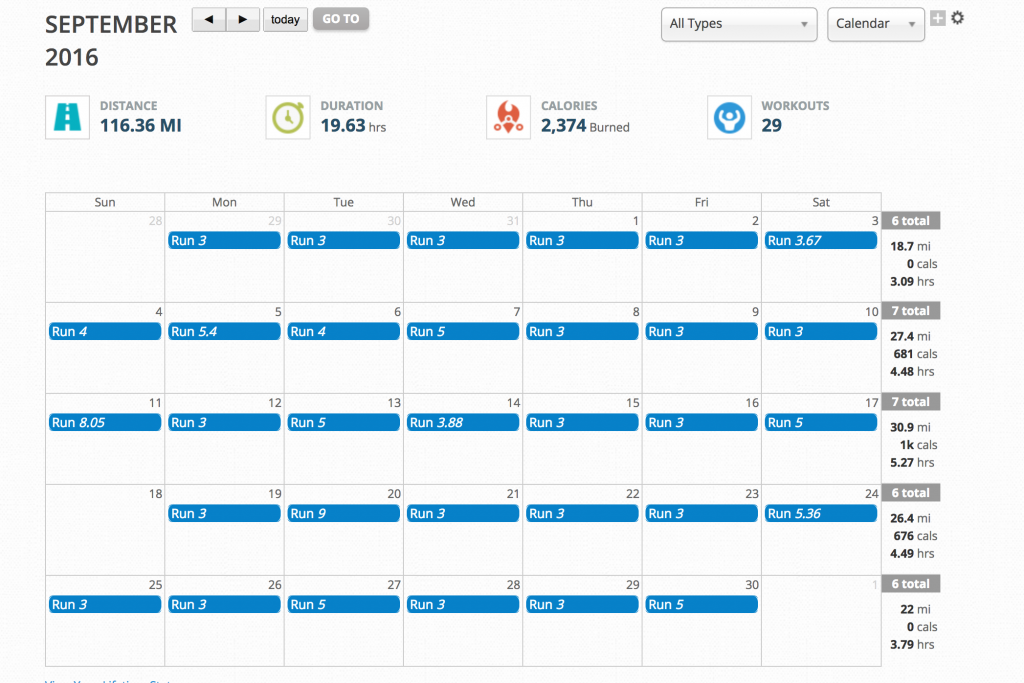Screen dimensions: 1024x683
Task: Click the 6 total label for first week
Action: pyautogui.click(x=911, y=221)
